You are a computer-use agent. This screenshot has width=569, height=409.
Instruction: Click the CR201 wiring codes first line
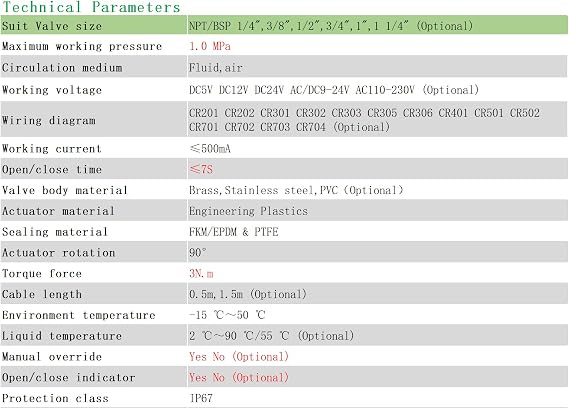click(364, 113)
